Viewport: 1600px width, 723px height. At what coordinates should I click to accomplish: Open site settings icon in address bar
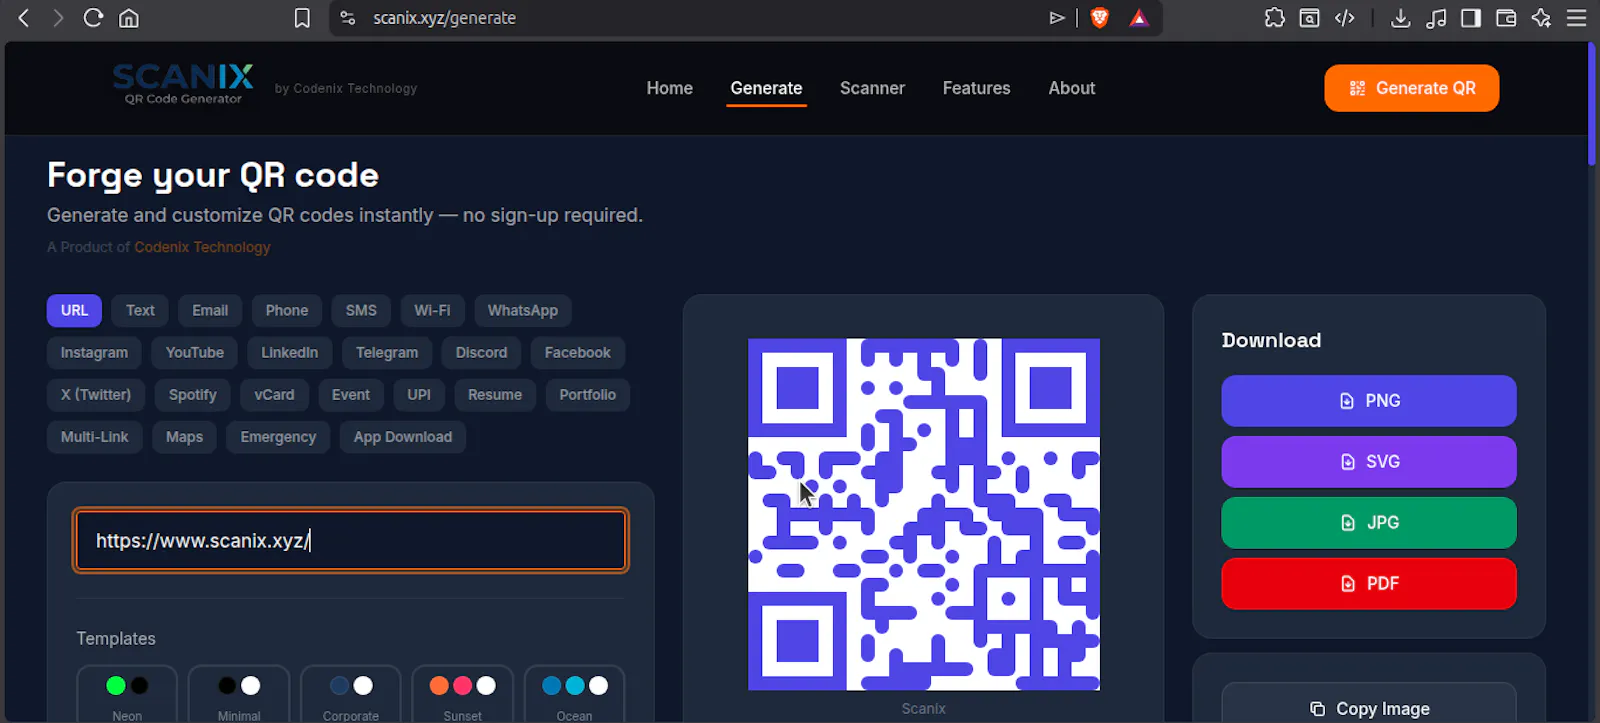pos(348,18)
